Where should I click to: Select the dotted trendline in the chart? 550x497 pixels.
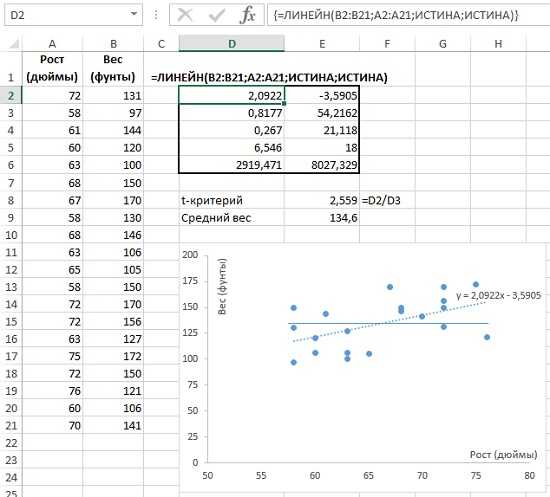point(389,321)
